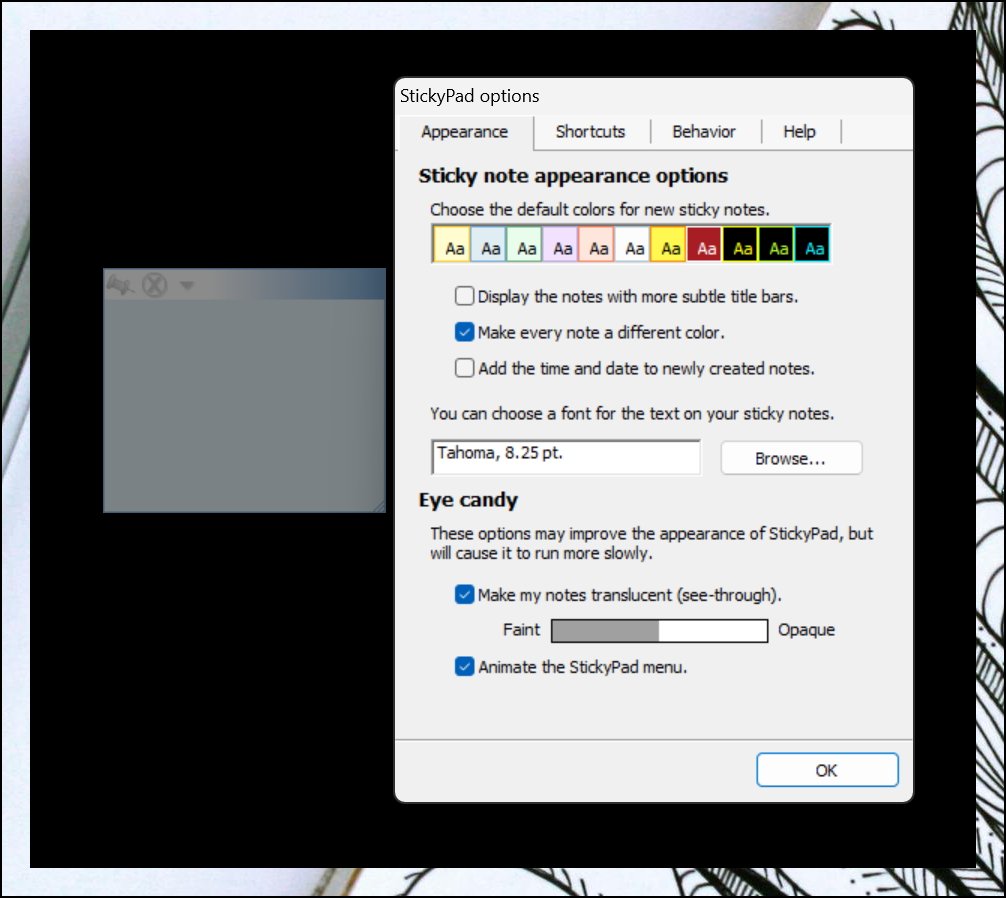Select the white note color swatch
This screenshot has width=1006, height=898.
coord(632,244)
